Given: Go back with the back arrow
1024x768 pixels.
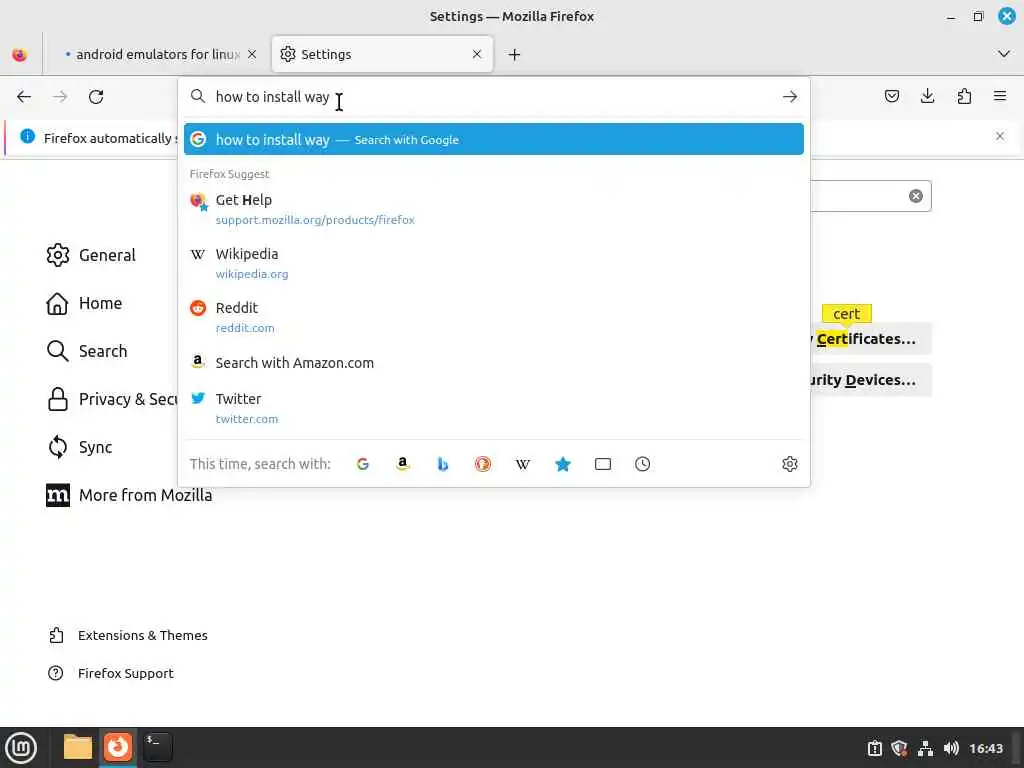Looking at the screenshot, I should (24, 97).
